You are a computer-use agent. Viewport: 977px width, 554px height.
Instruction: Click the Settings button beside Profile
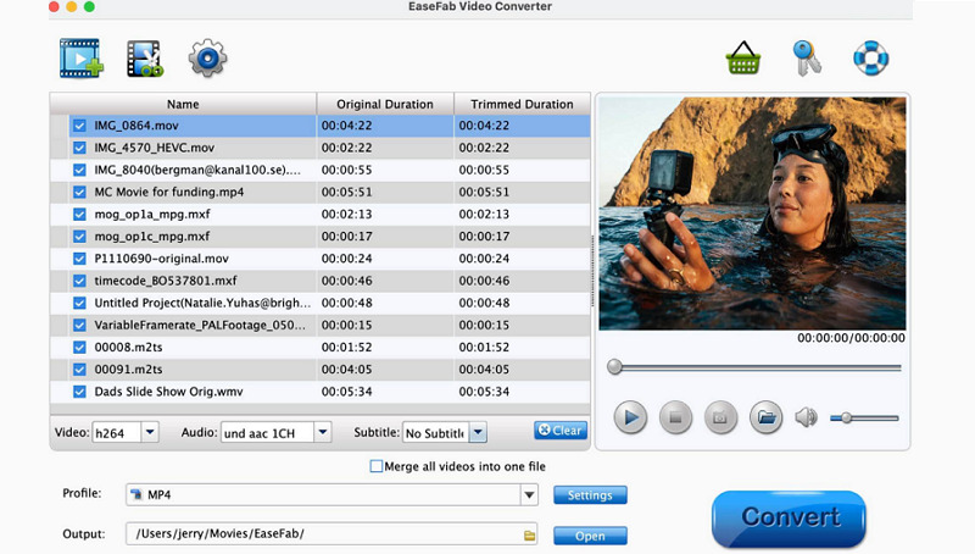coord(590,495)
